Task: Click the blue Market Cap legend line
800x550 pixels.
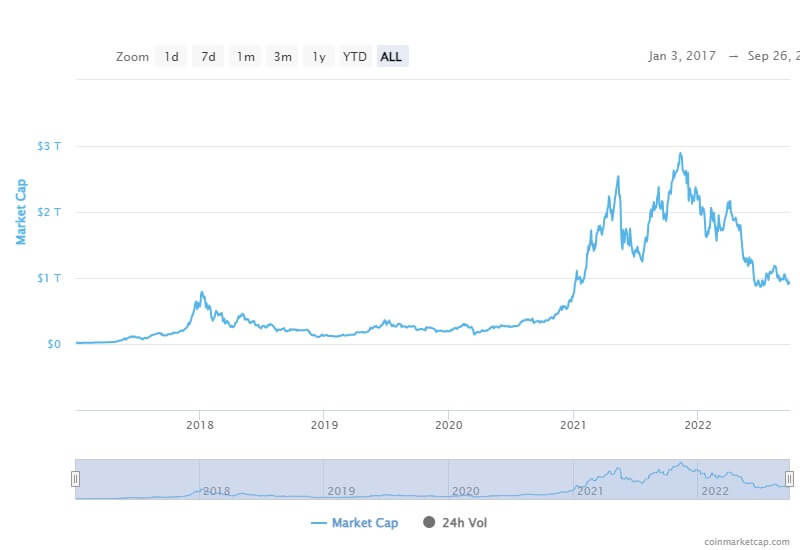Action: click(x=319, y=523)
